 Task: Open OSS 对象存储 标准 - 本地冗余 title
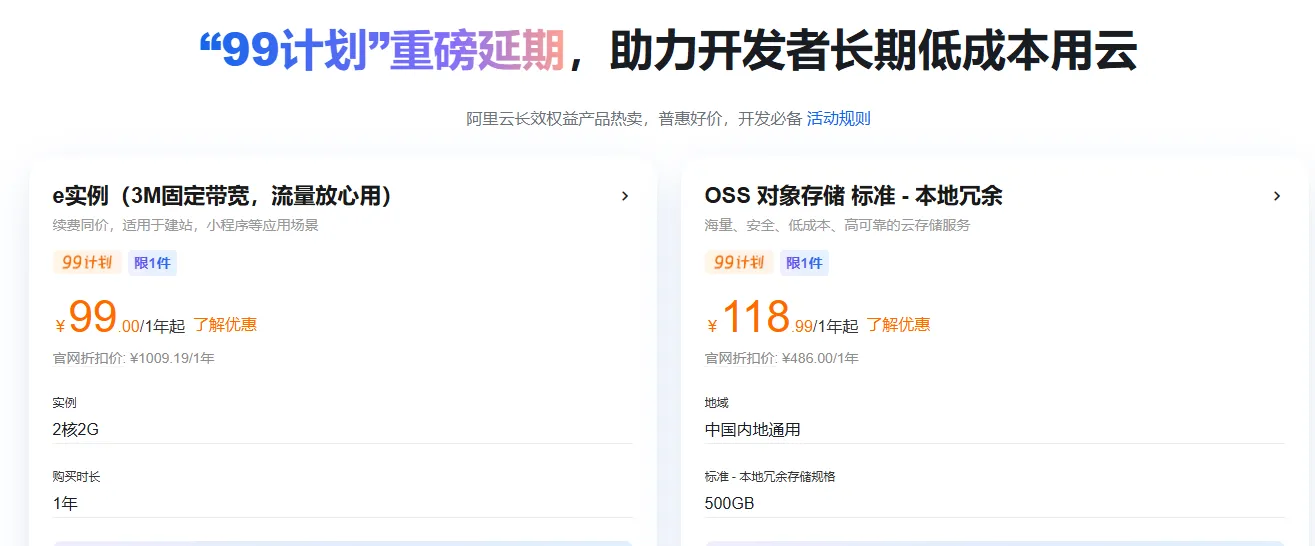[853, 196]
